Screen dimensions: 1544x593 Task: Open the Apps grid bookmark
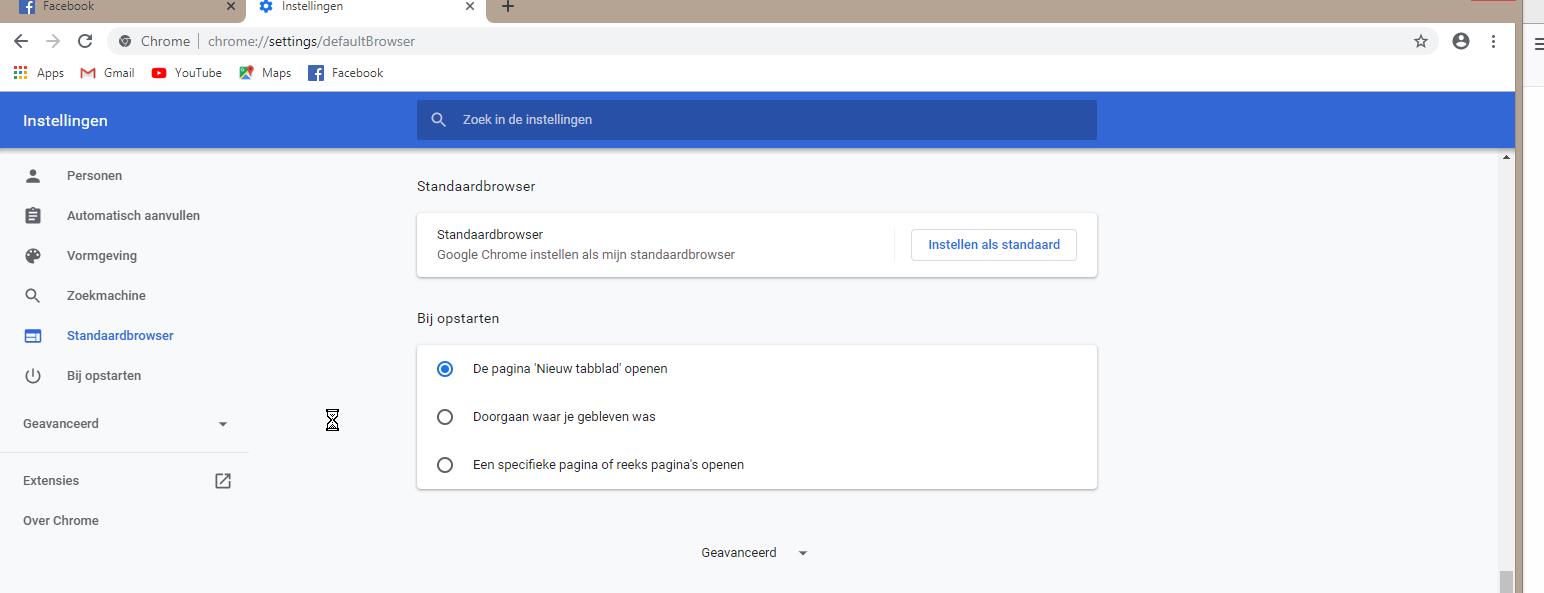(38, 73)
